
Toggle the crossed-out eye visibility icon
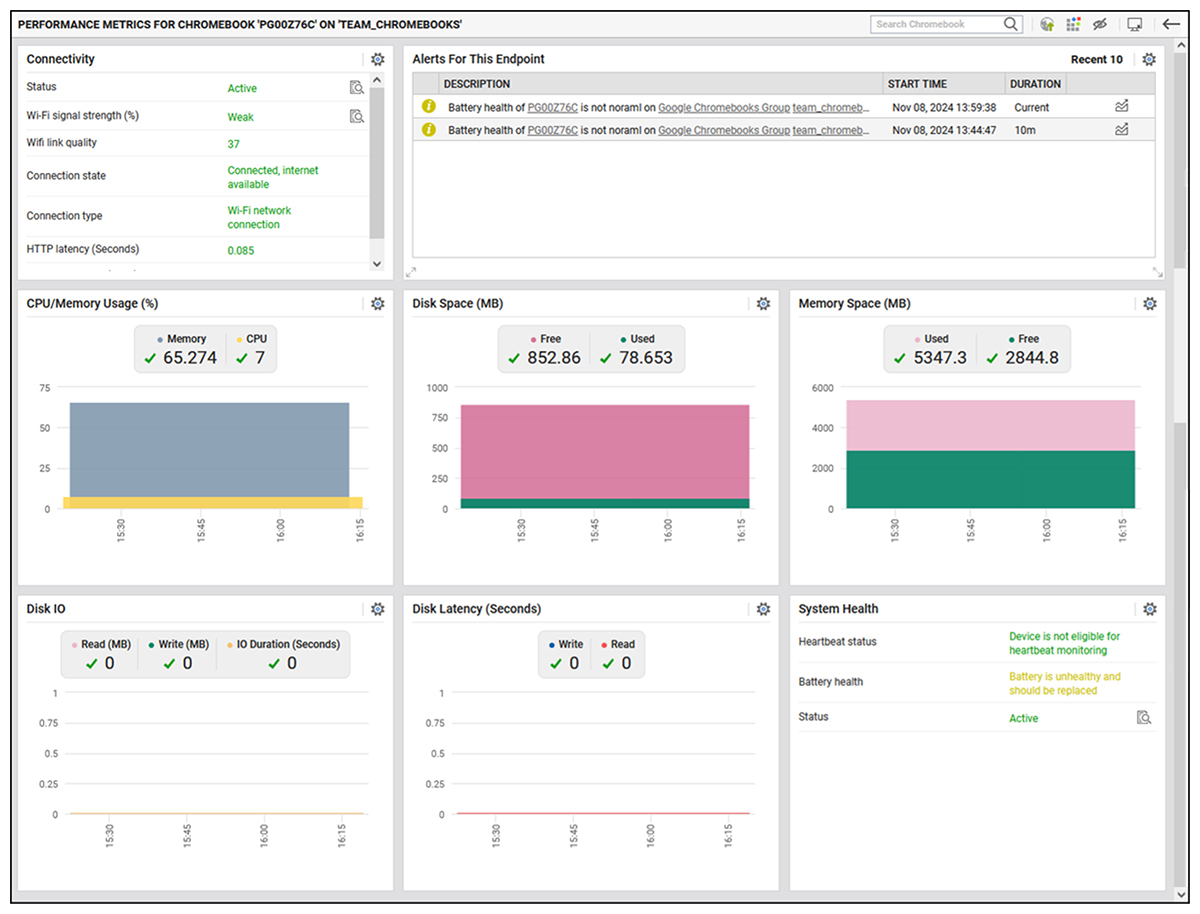(1100, 24)
